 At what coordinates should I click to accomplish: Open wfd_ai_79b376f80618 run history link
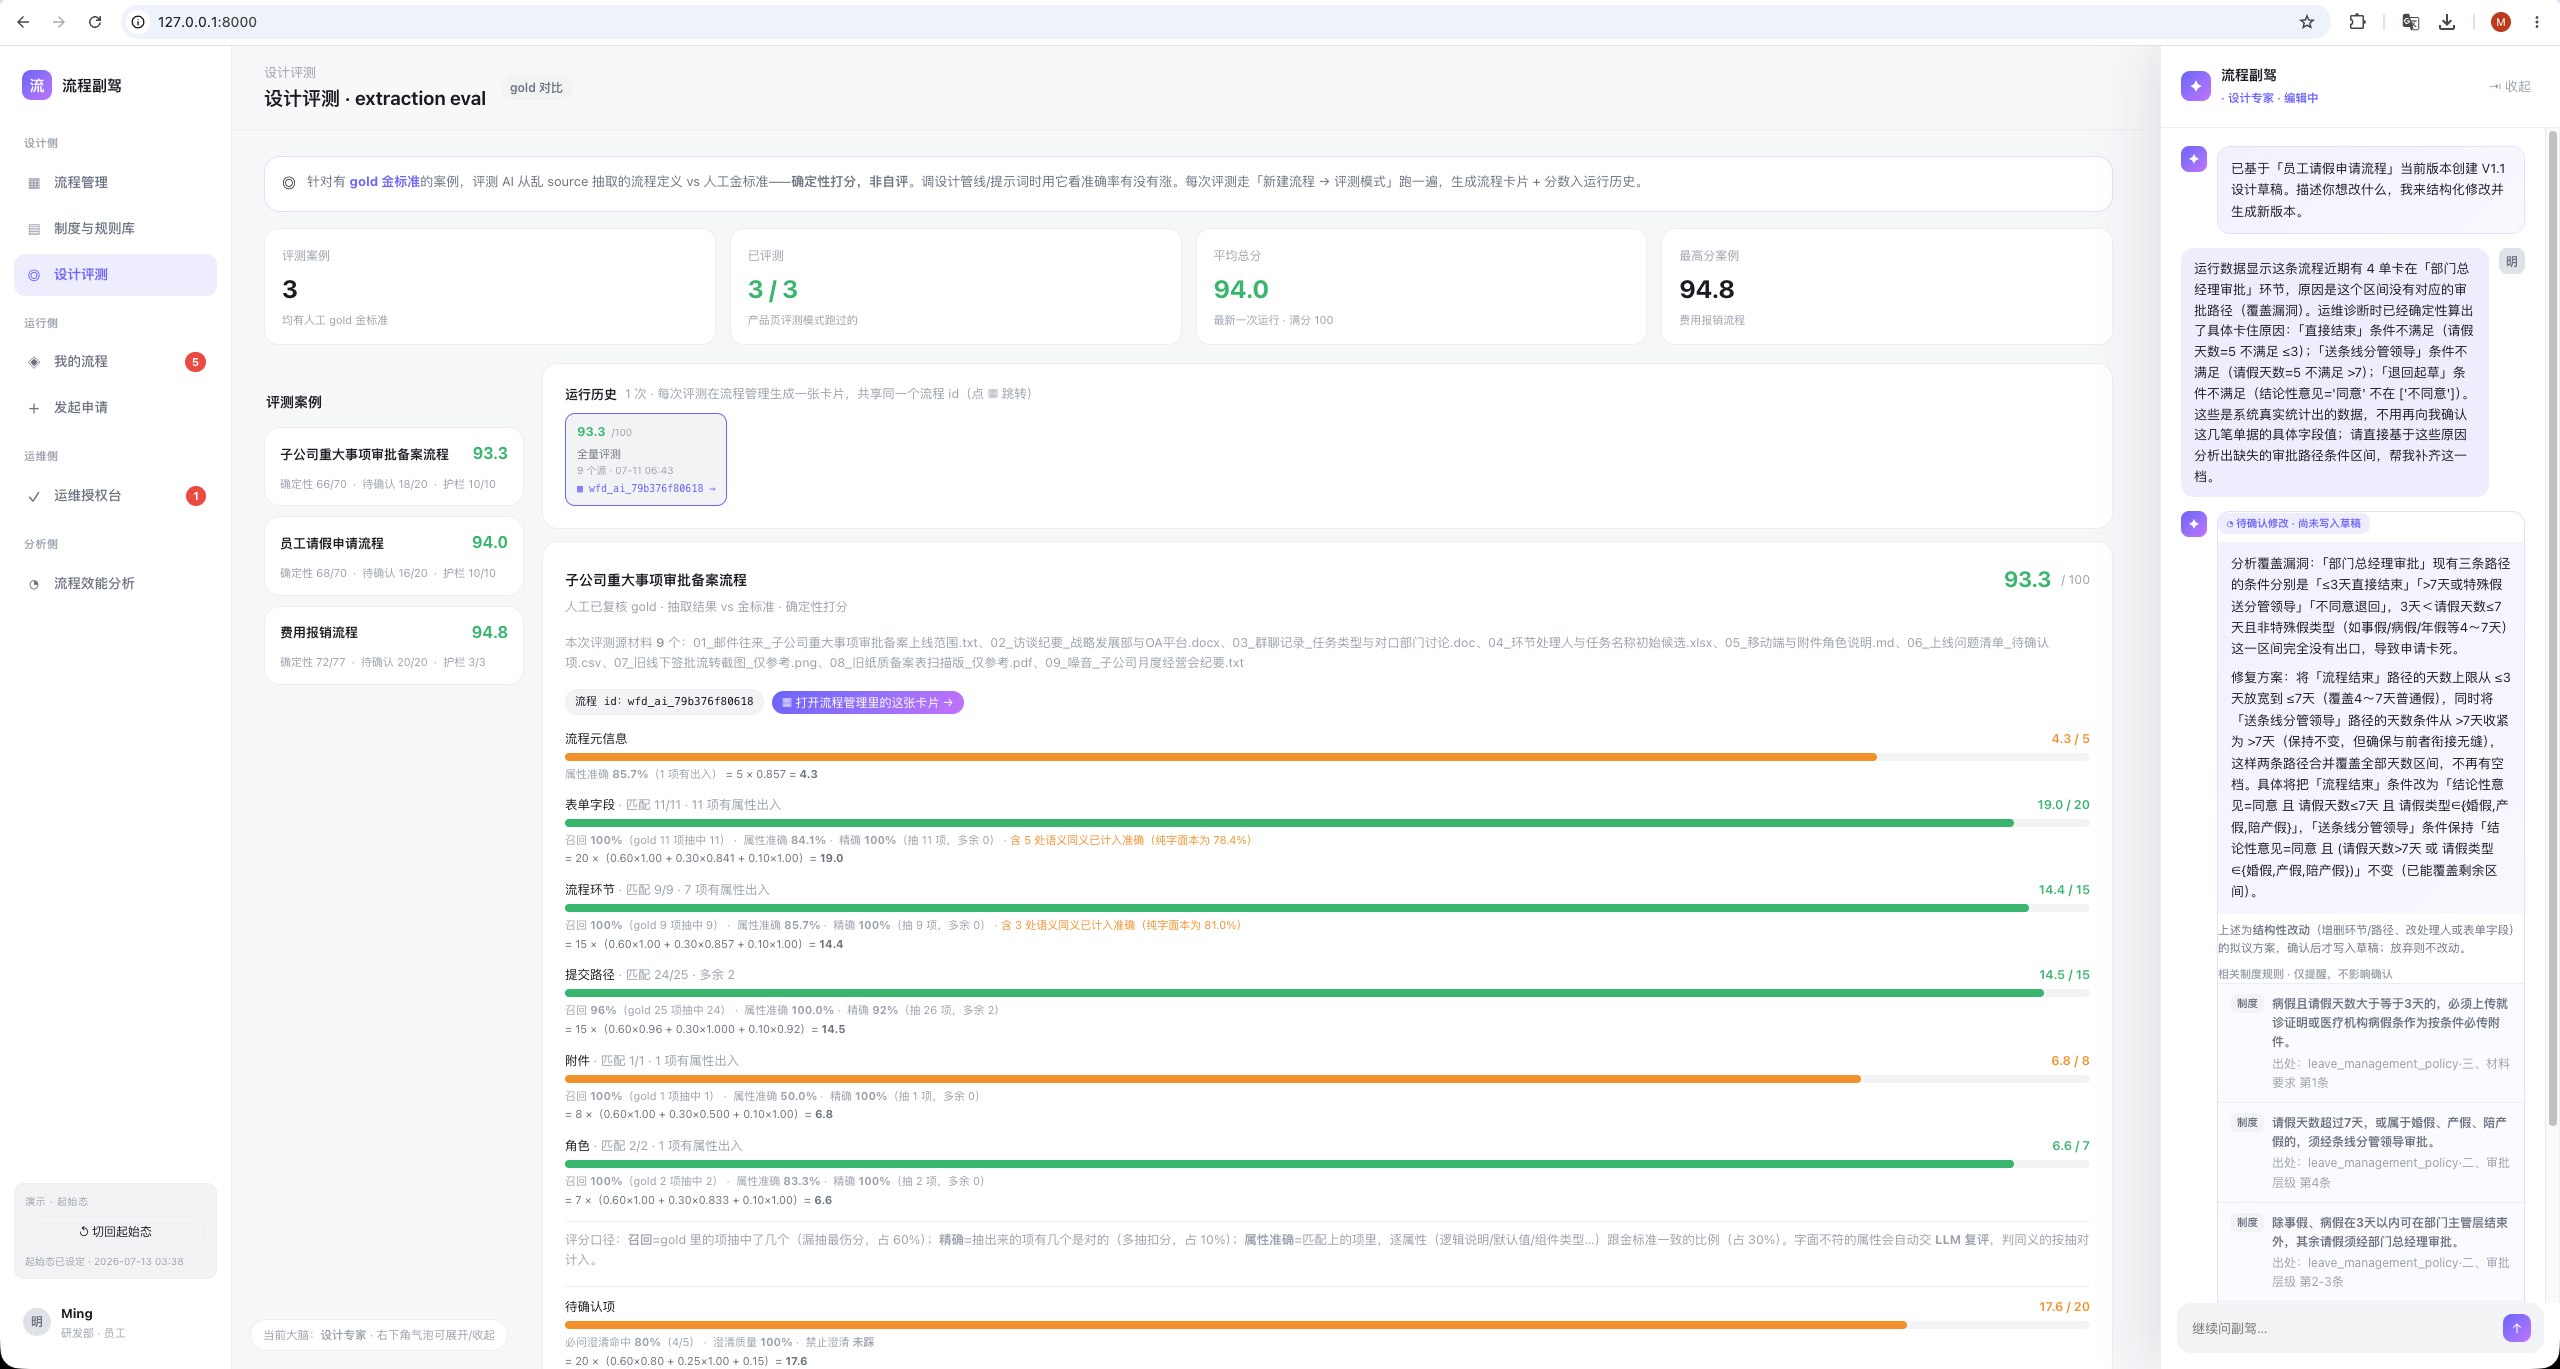click(646, 489)
